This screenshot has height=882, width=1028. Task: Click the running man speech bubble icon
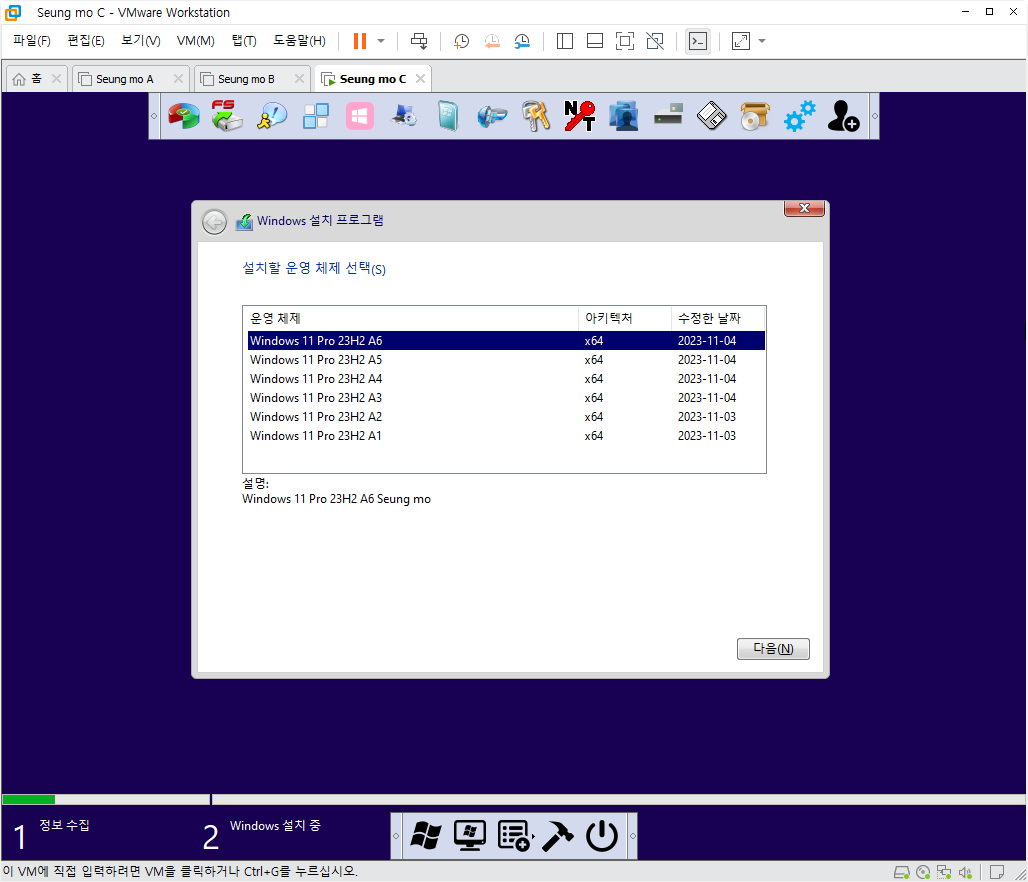click(x=271, y=116)
